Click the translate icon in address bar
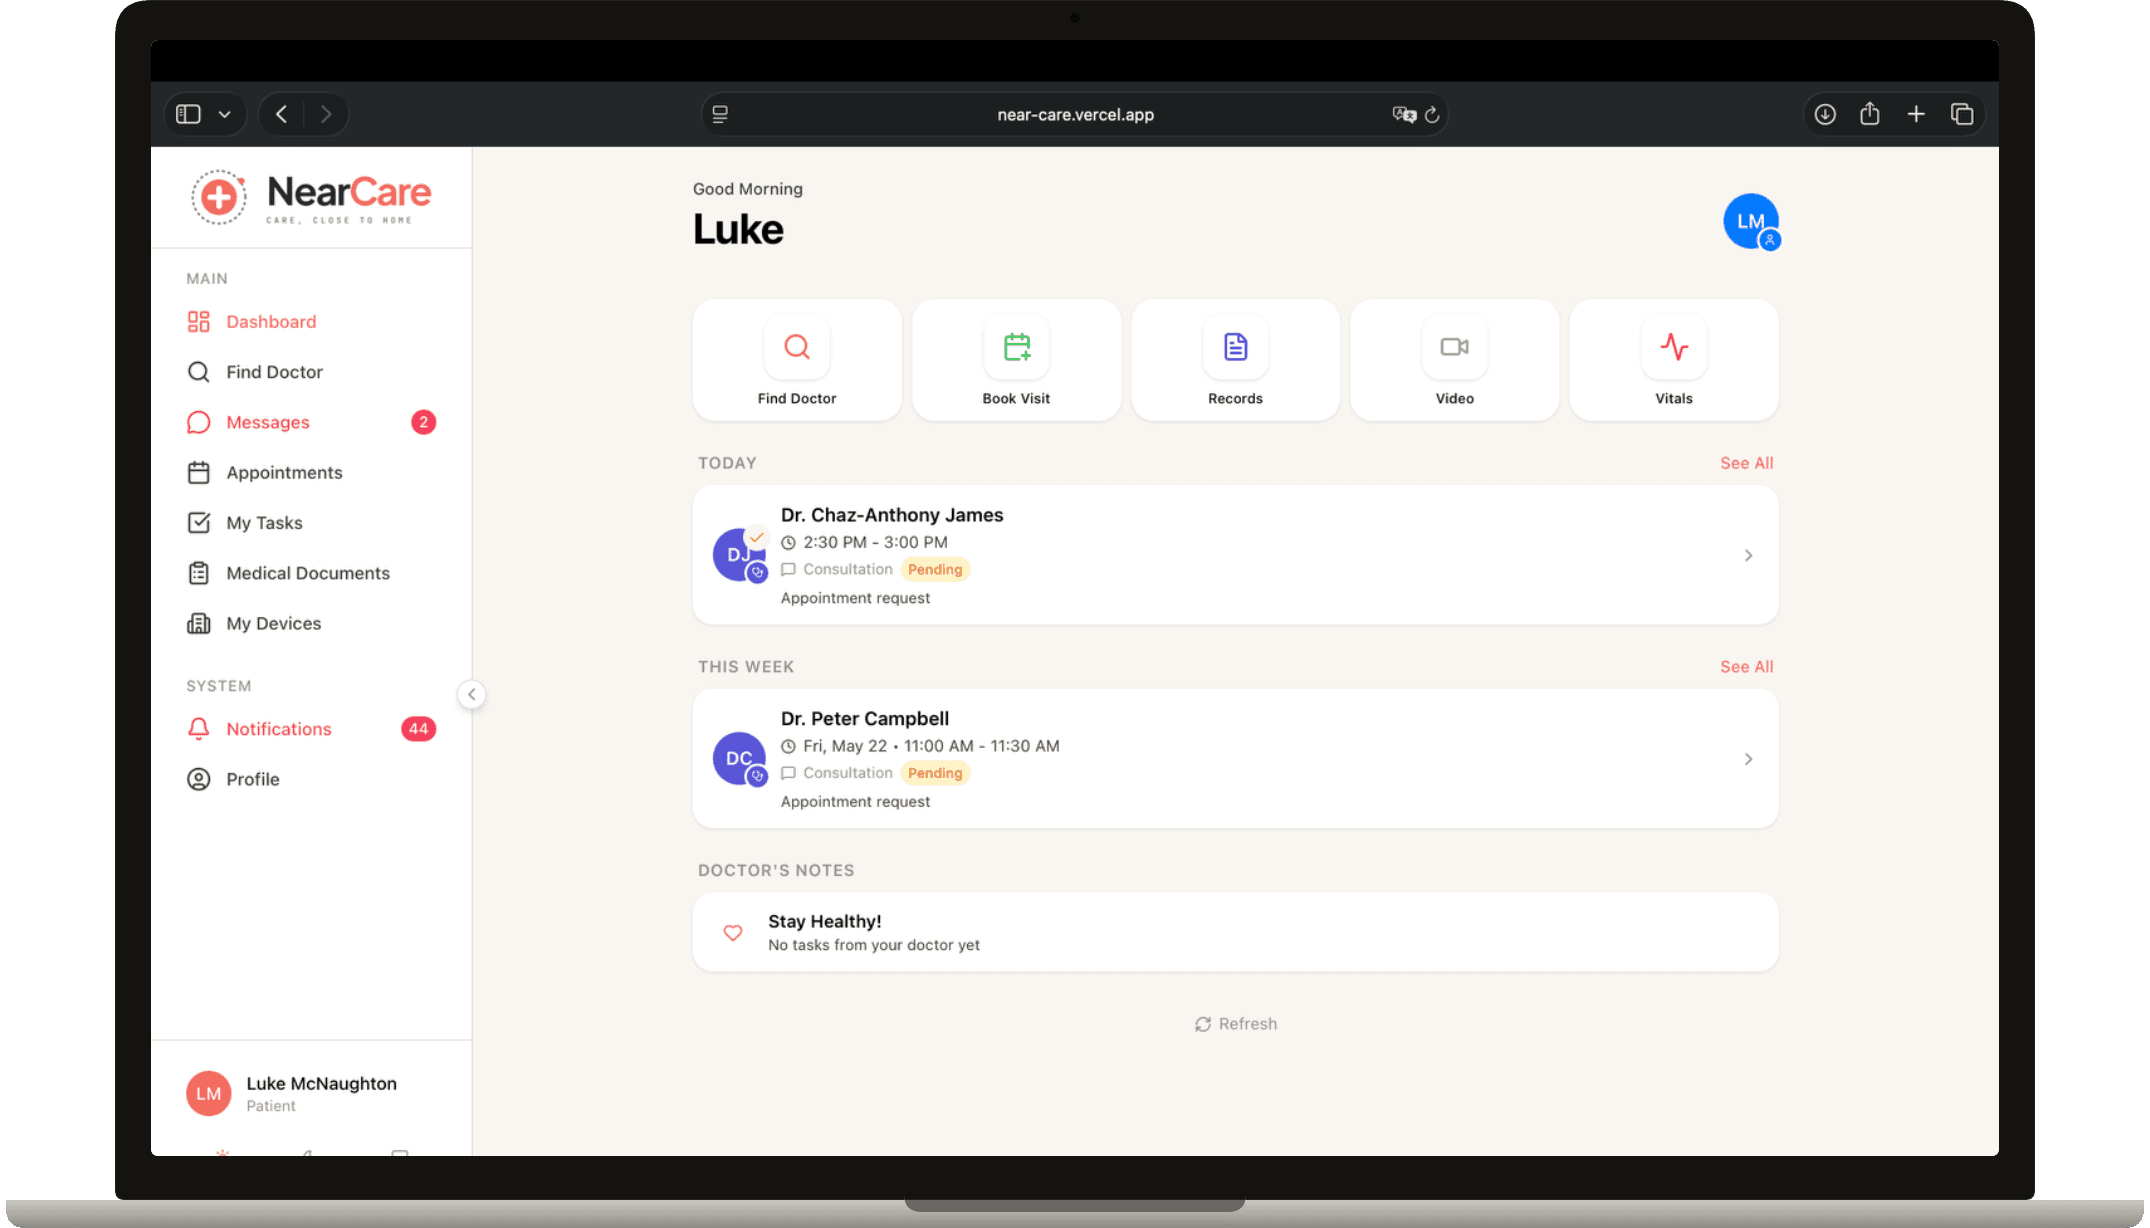 coord(1404,114)
